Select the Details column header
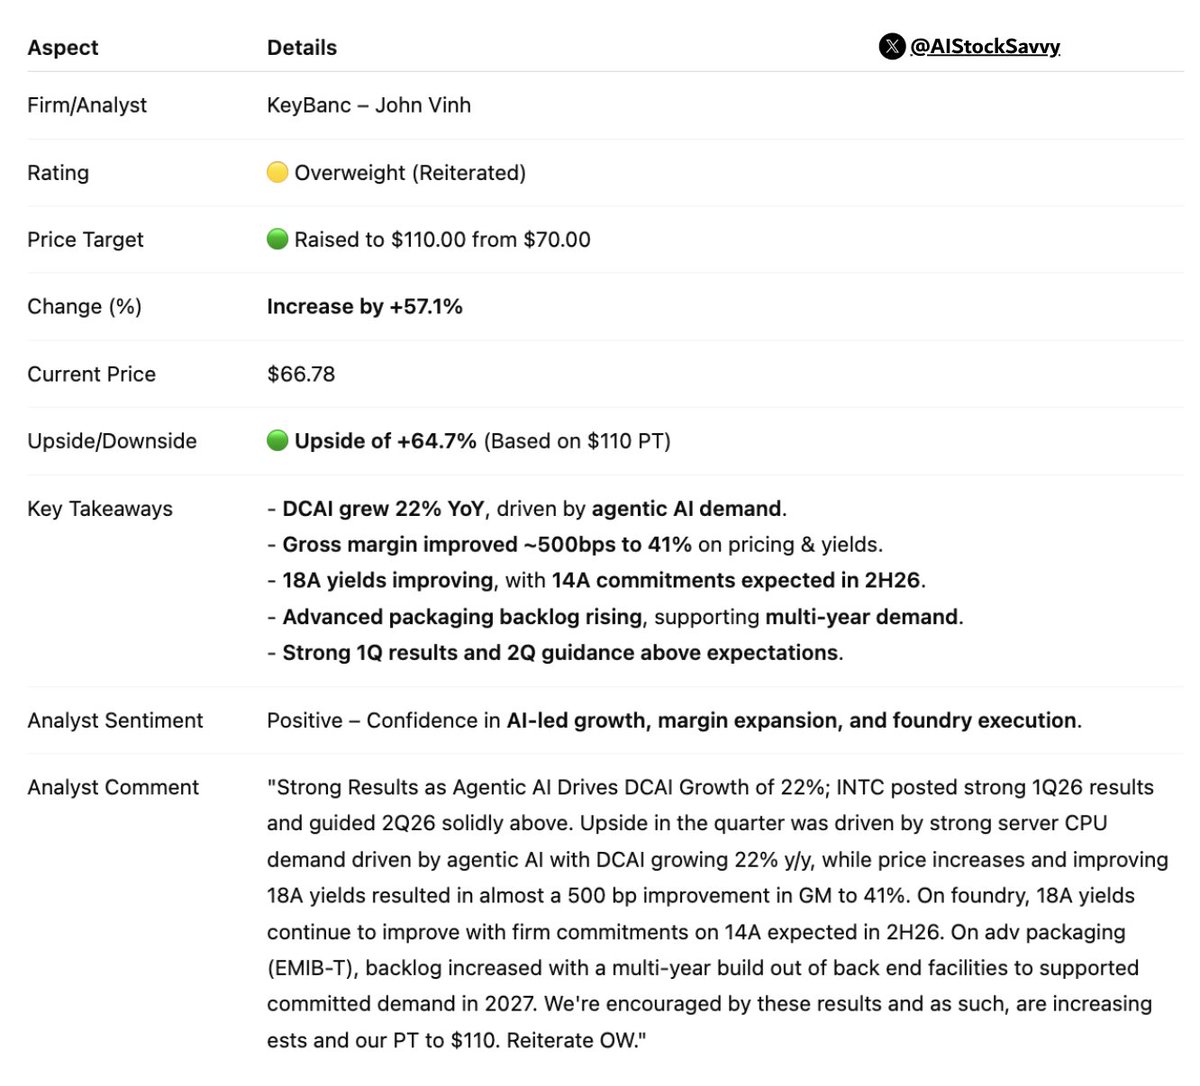This screenshot has width=1200, height=1086. (x=302, y=47)
